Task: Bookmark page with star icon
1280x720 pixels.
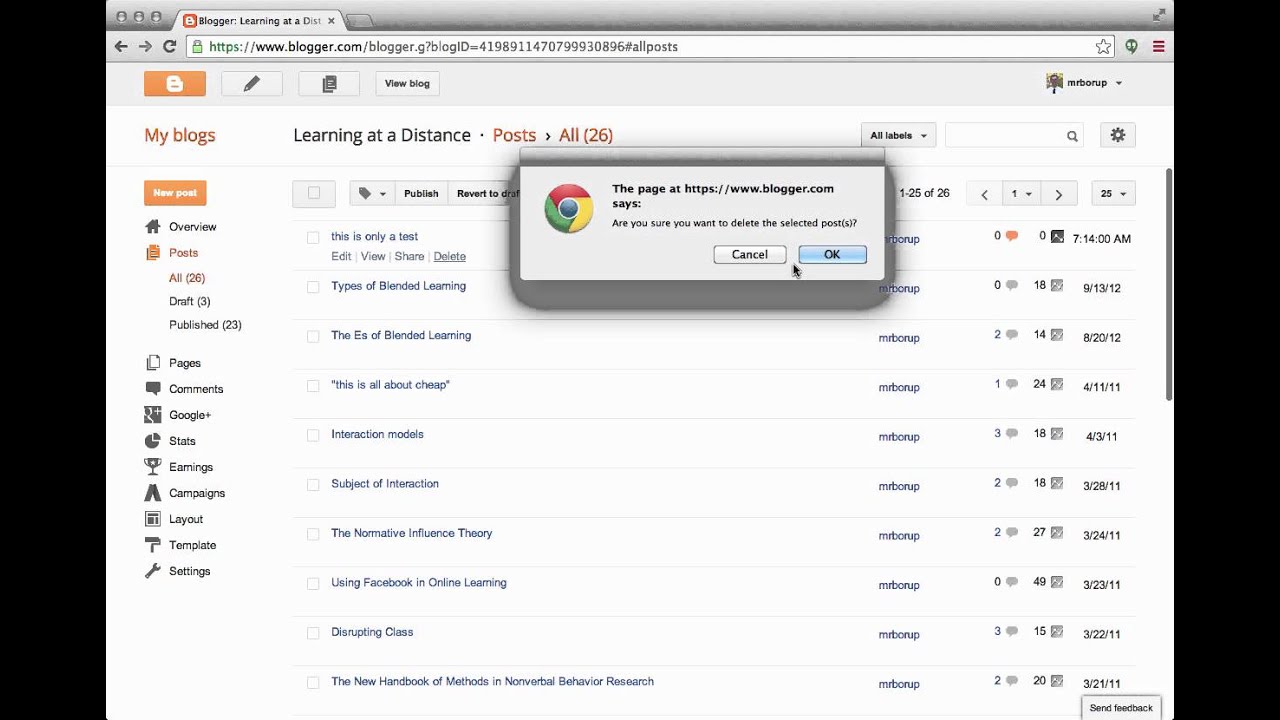Action: tap(1103, 46)
